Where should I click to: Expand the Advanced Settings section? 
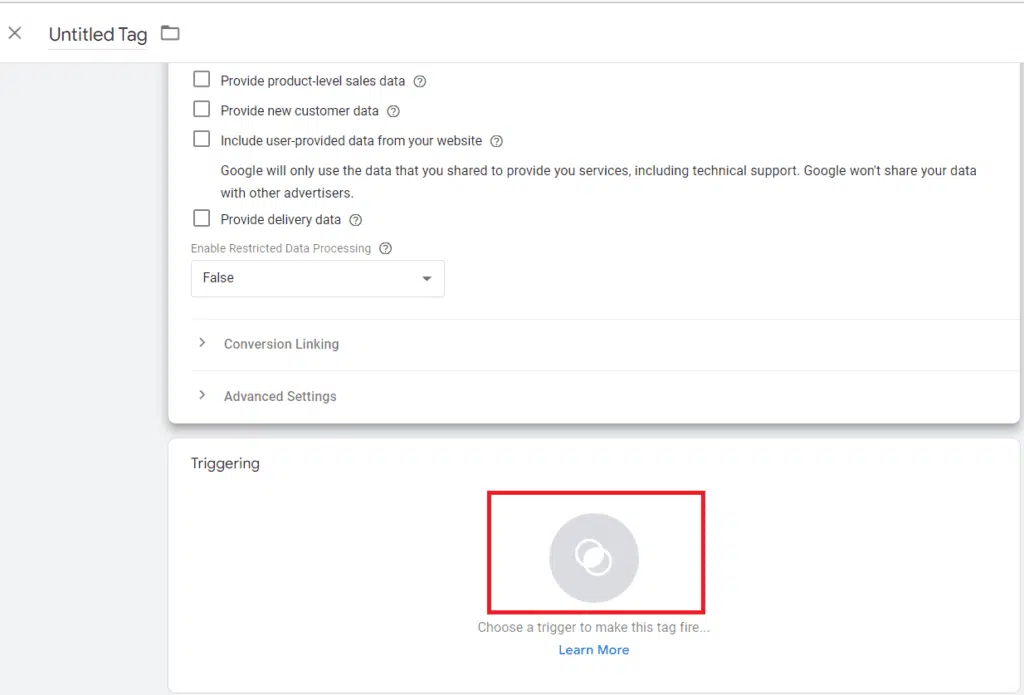[280, 396]
